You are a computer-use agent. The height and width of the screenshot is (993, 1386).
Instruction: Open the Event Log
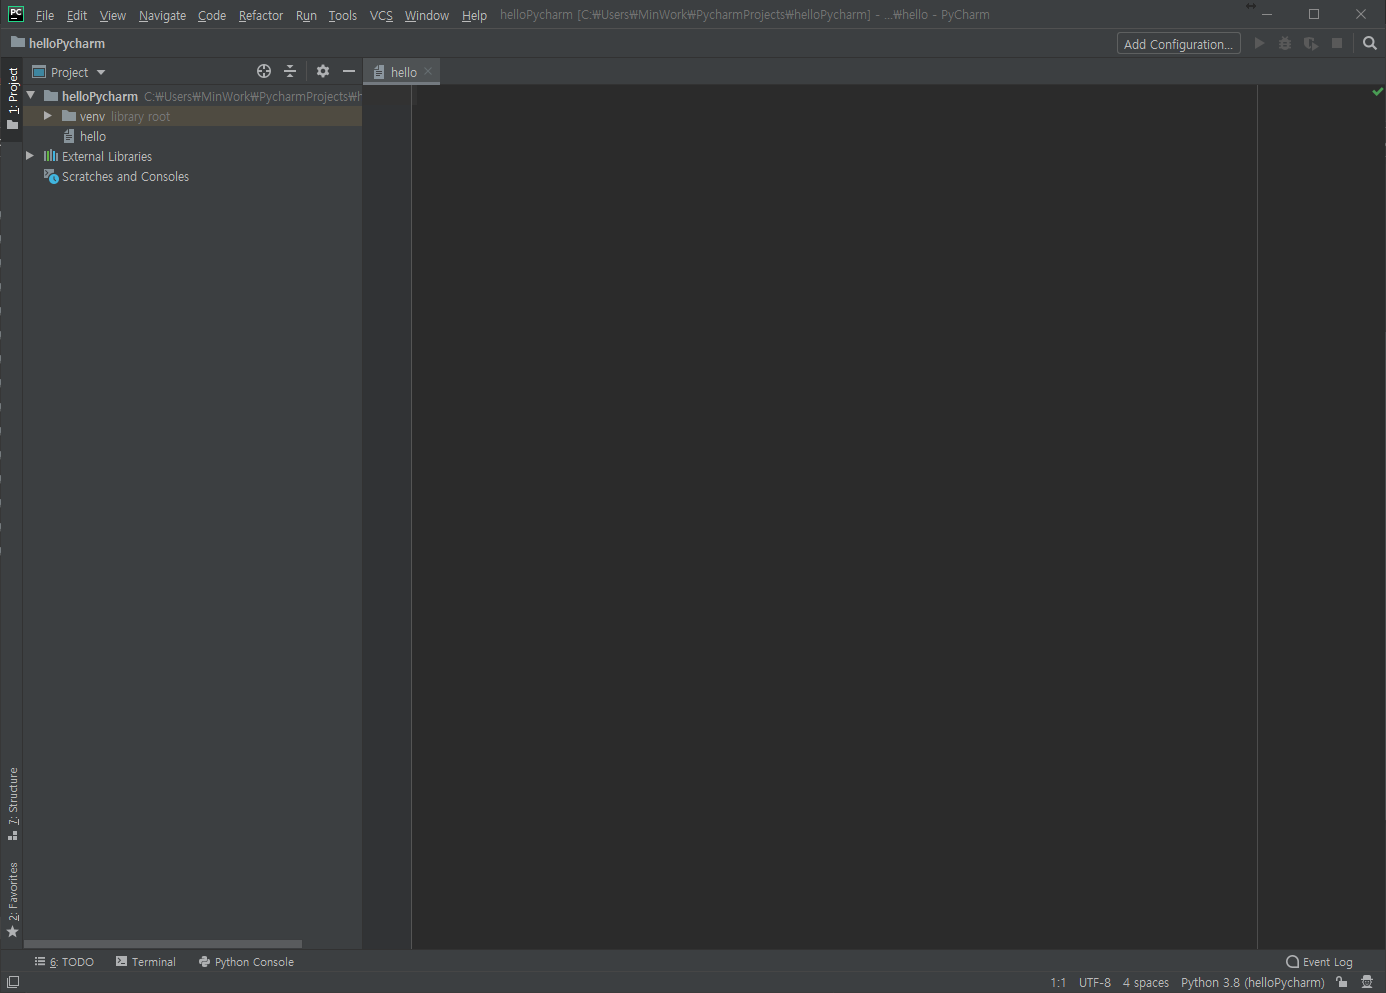[x=1319, y=962]
